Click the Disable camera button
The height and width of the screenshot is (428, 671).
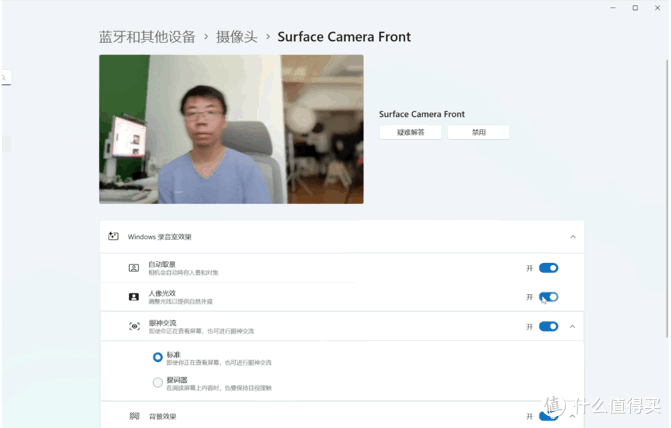pos(478,132)
